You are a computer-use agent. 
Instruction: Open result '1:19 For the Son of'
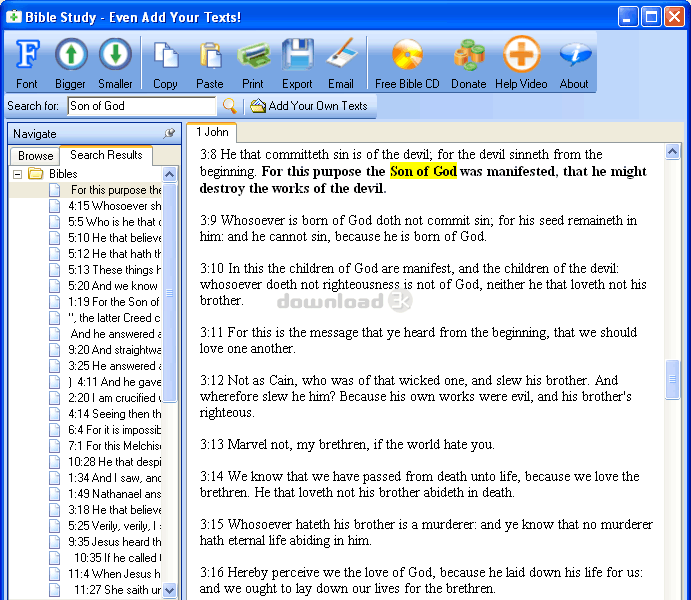click(114, 302)
